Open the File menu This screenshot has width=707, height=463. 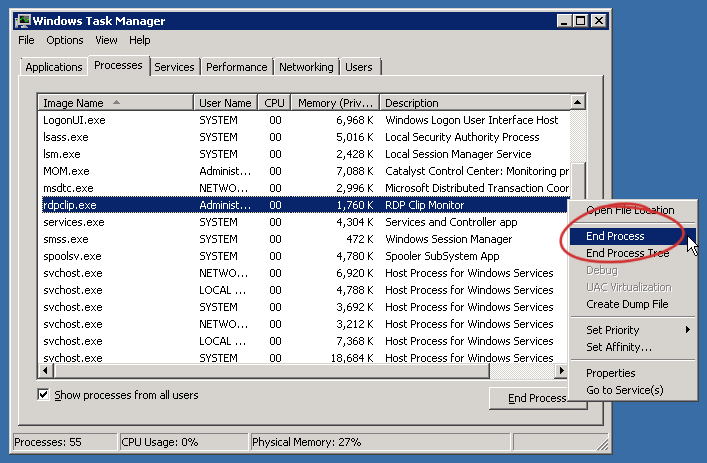26,40
